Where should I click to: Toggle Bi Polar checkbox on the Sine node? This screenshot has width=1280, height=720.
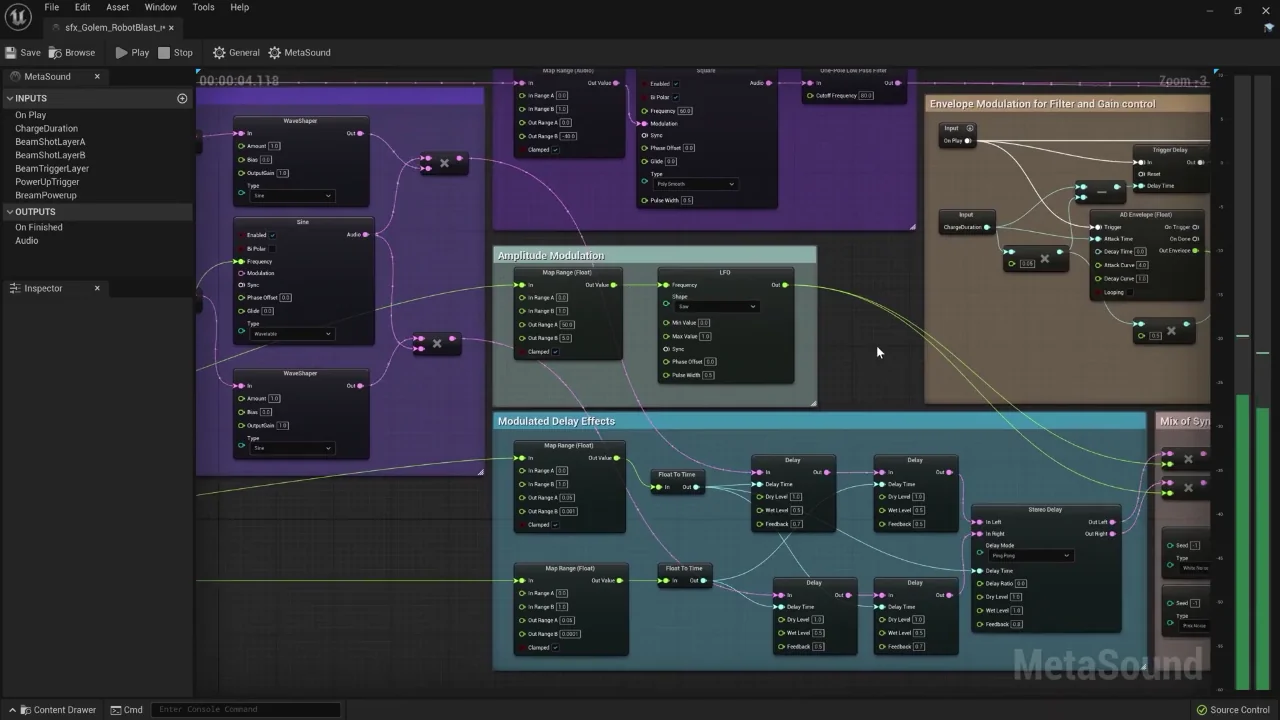coord(272,249)
